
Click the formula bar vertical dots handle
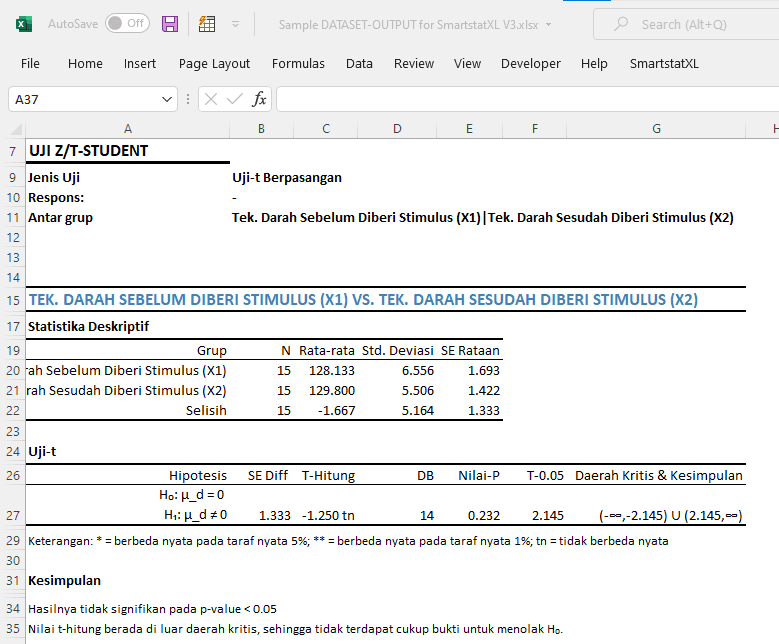click(x=188, y=99)
